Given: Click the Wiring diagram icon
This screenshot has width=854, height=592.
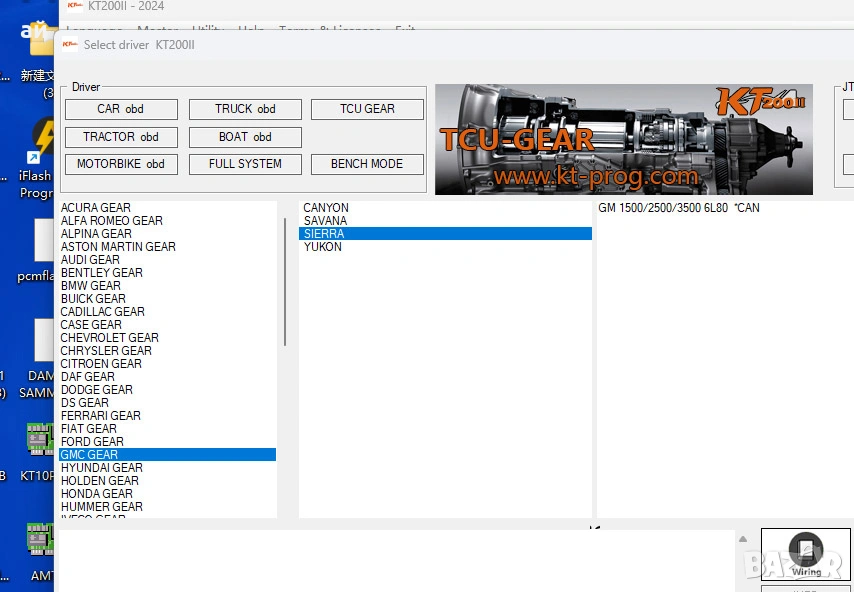Looking at the screenshot, I should (805, 553).
